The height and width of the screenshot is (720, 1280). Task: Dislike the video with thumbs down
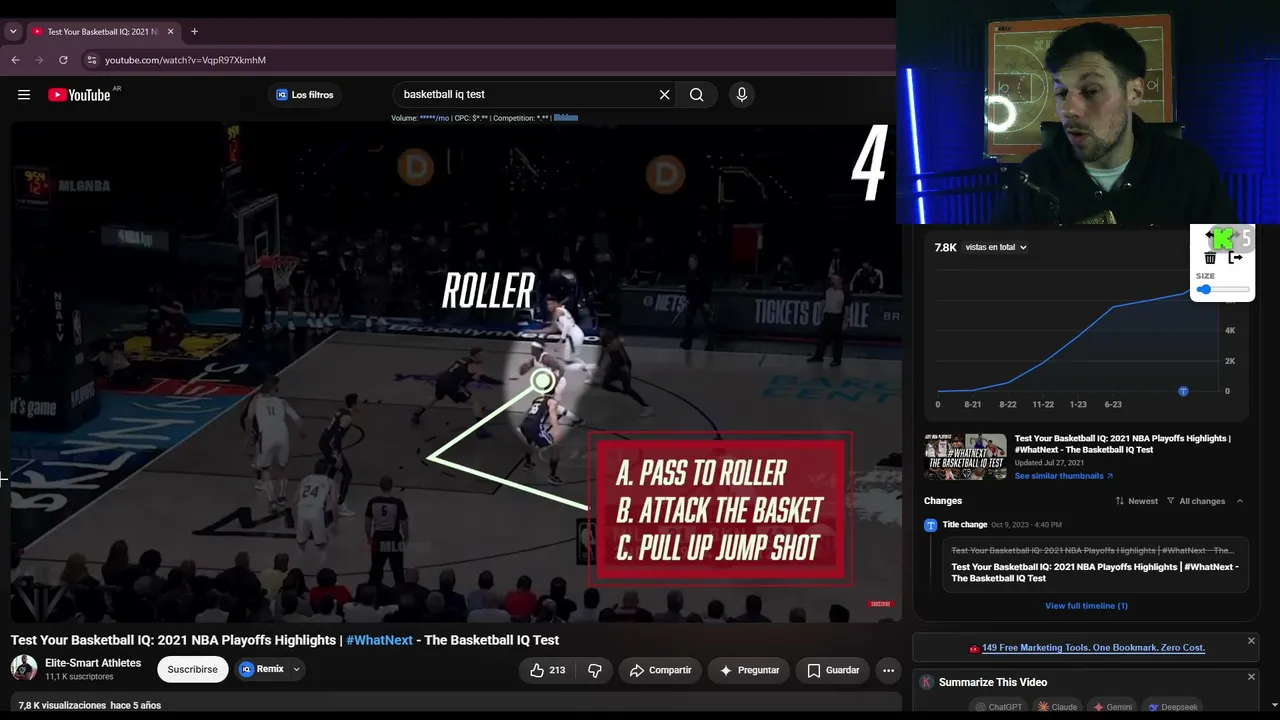tap(594, 670)
